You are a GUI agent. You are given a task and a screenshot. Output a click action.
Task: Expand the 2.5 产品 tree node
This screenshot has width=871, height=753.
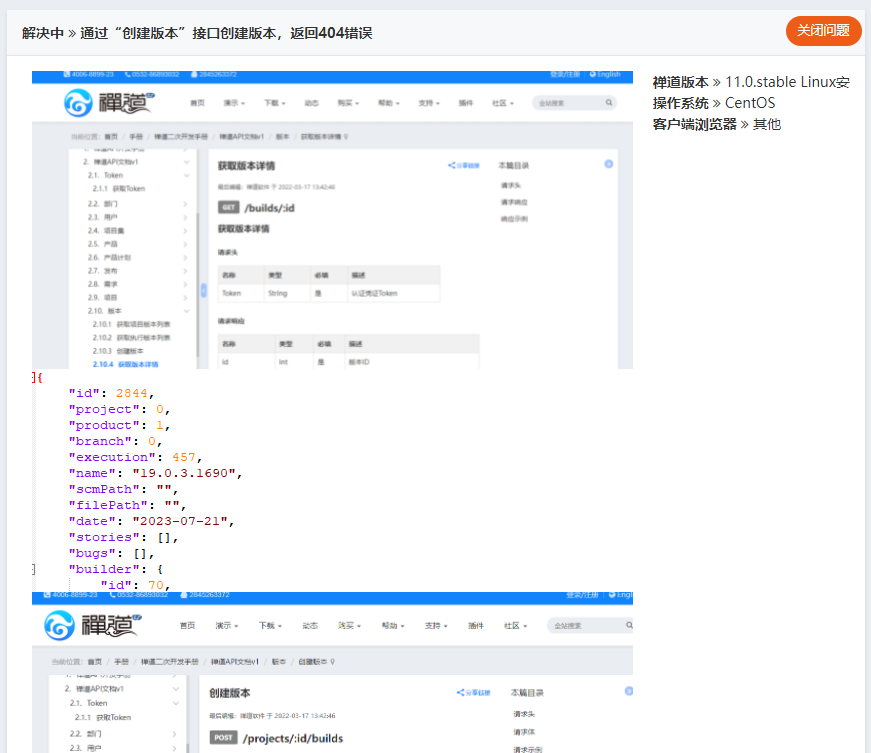click(186, 244)
